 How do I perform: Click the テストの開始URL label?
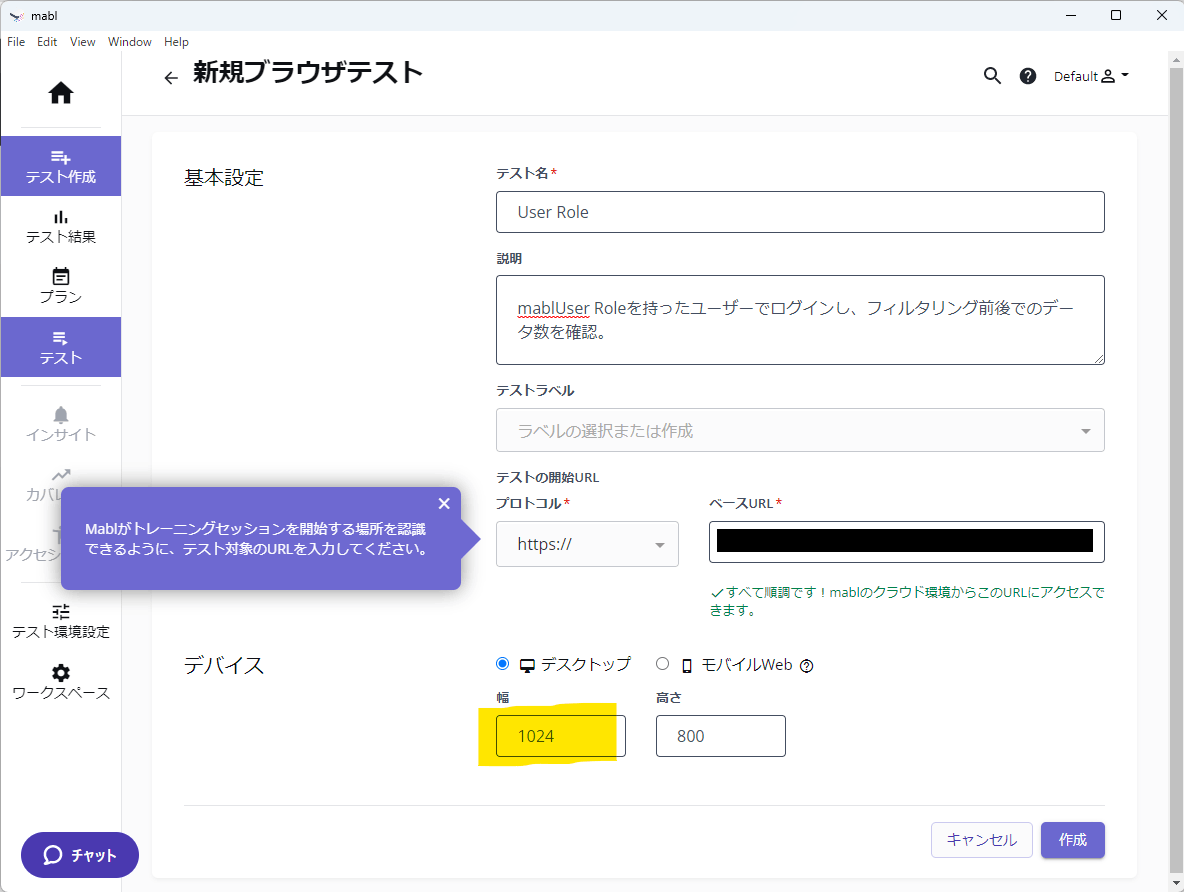[547, 477]
